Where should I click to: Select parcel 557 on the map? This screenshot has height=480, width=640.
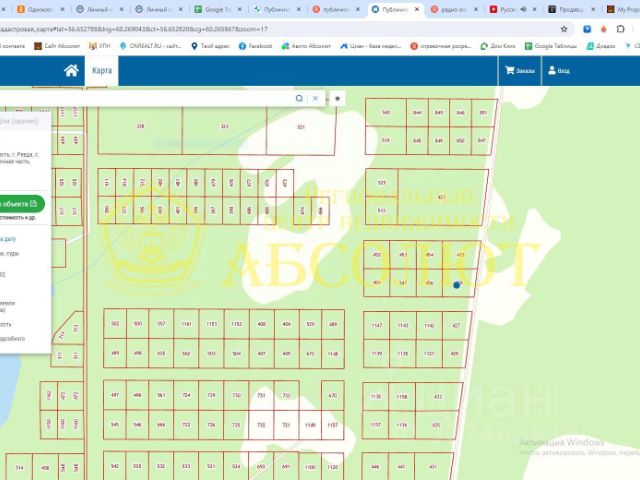click(x=161, y=324)
